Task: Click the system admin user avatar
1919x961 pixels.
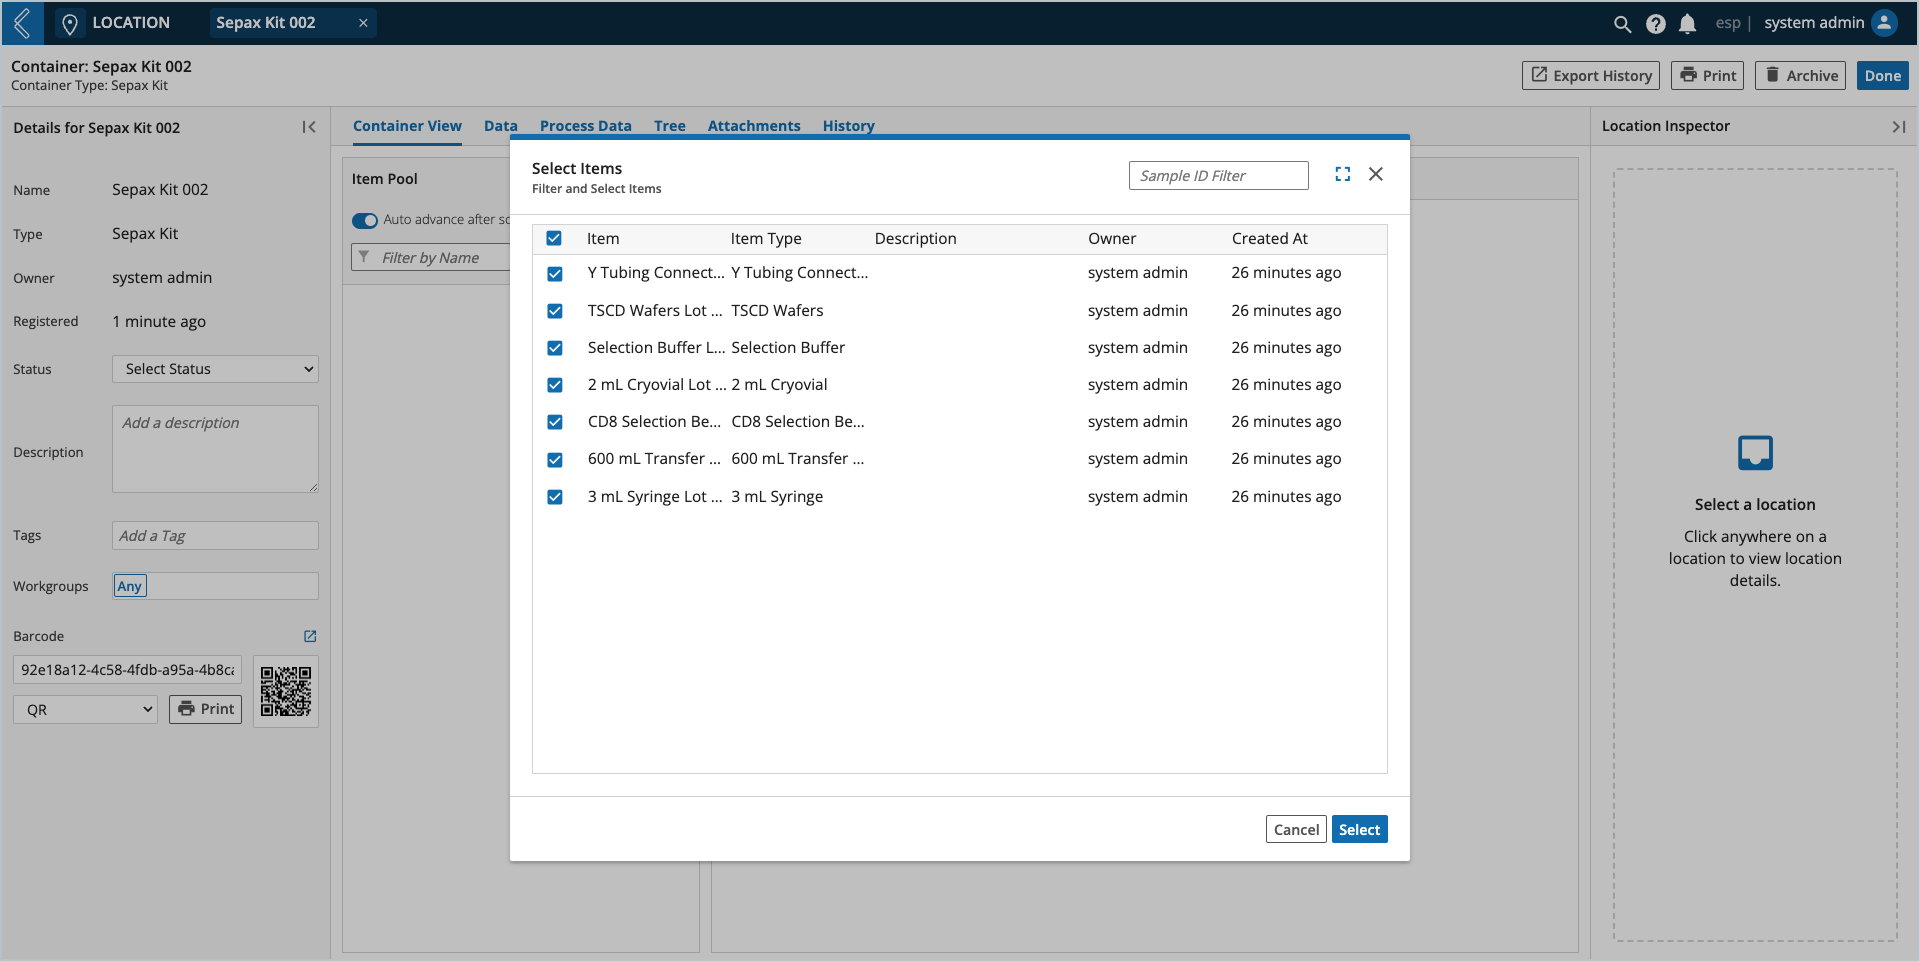Action: [1884, 23]
